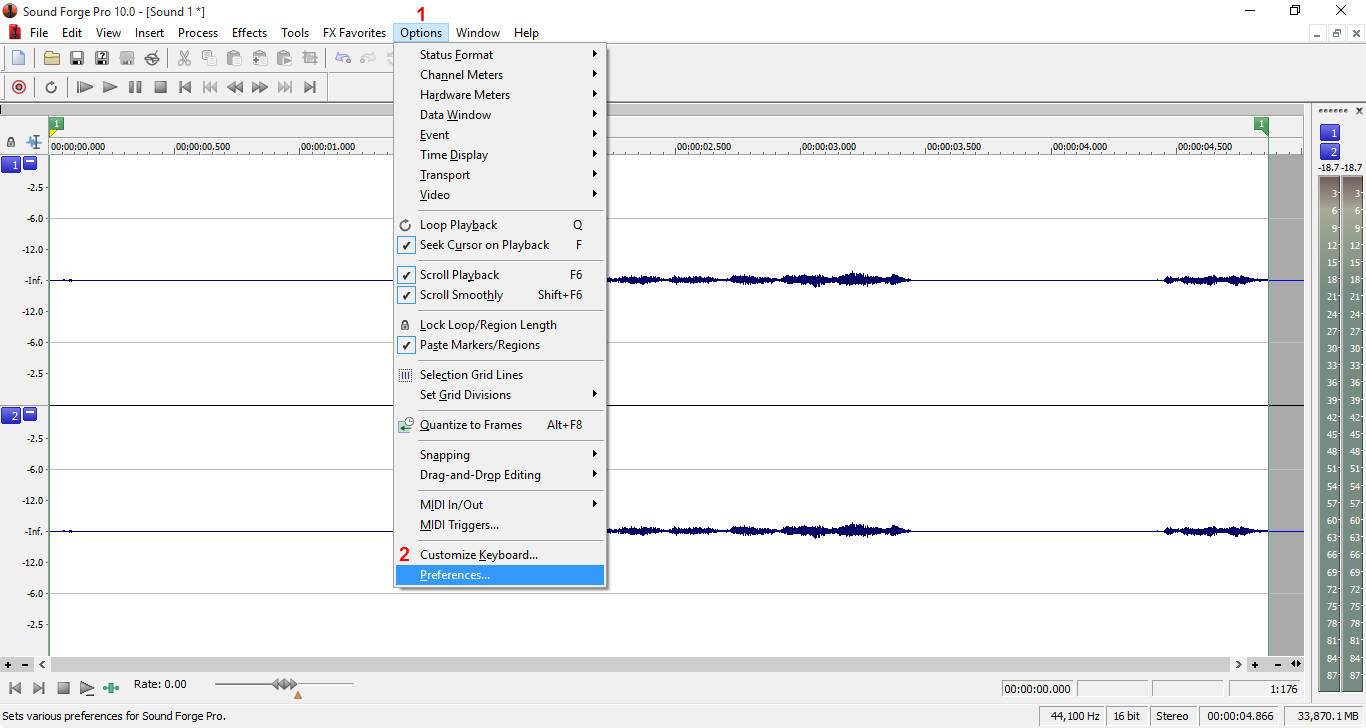Click the New file toolbar icon
The width and height of the screenshot is (1366, 728).
click(18, 58)
